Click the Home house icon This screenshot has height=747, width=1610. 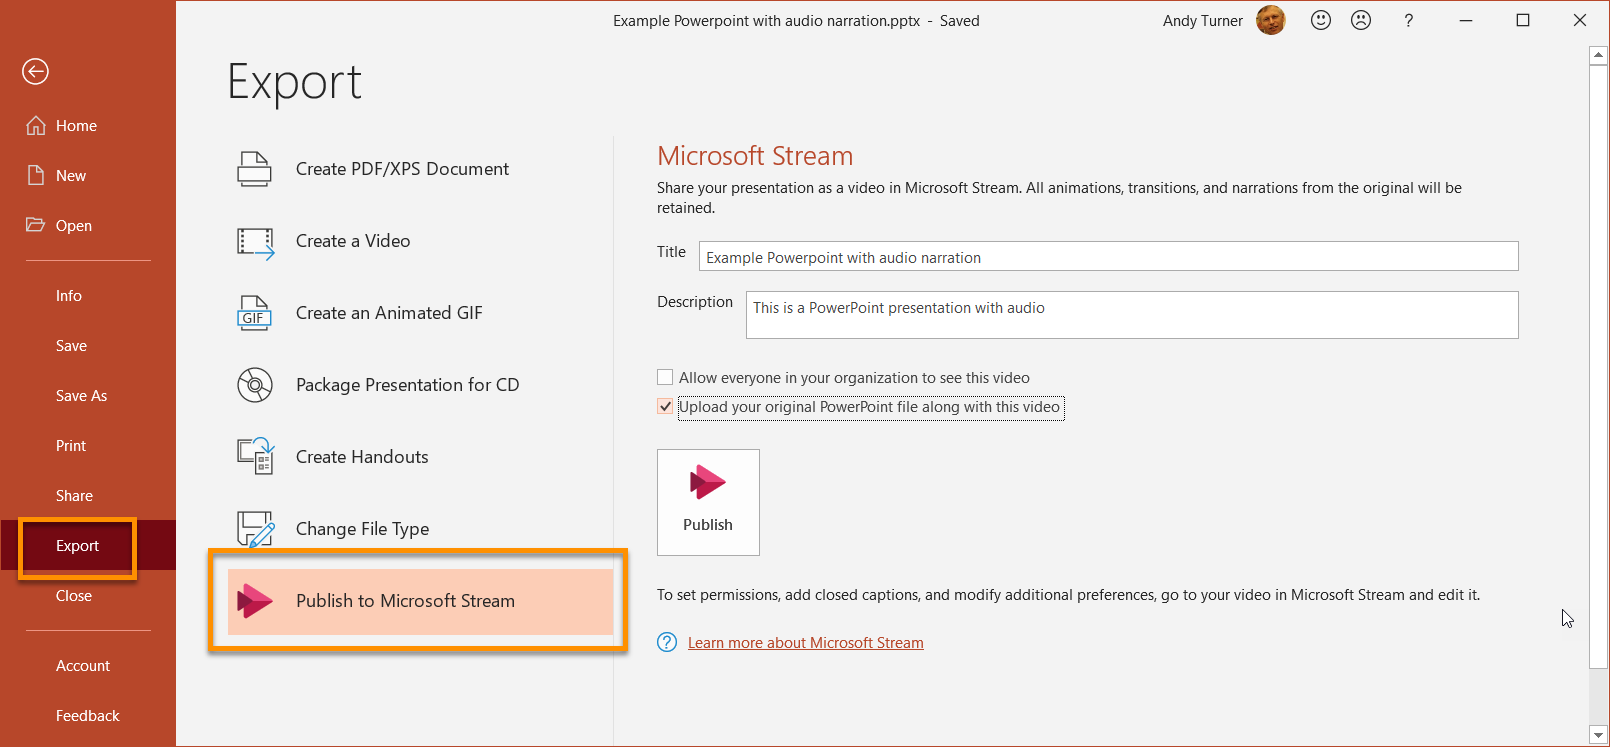[x=36, y=125]
